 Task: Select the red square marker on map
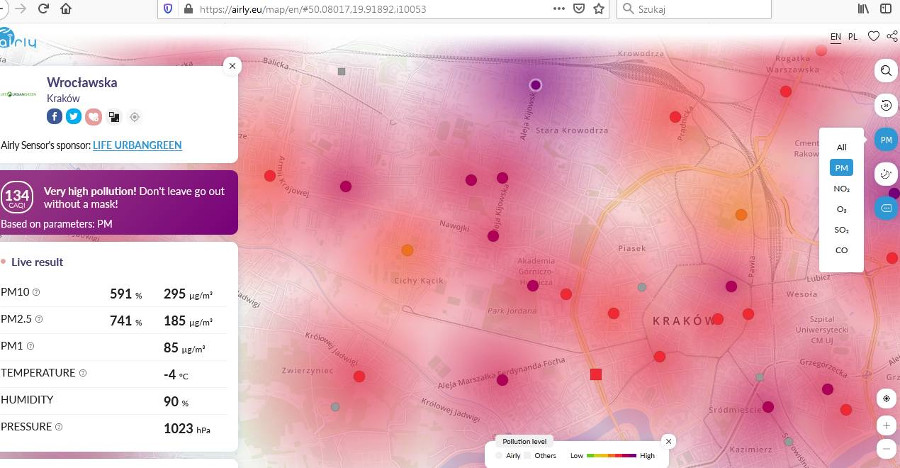click(596, 374)
